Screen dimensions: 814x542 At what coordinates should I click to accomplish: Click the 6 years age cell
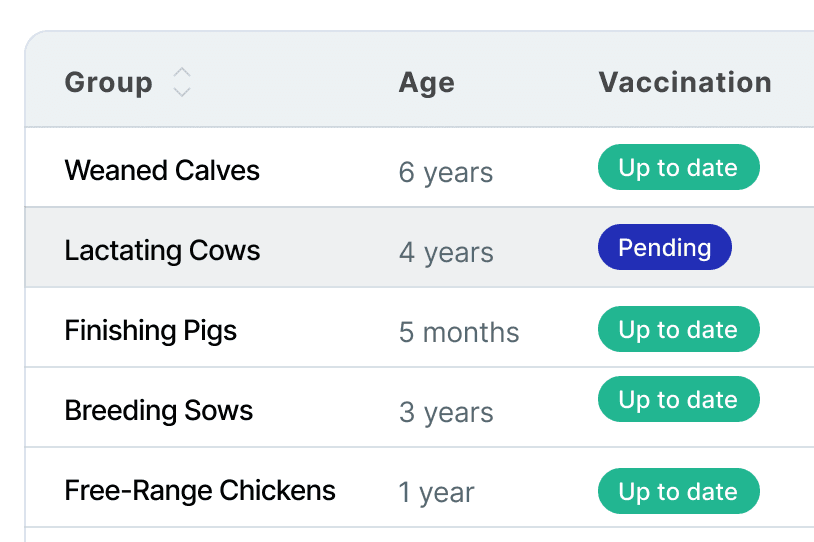click(x=446, y=172)
